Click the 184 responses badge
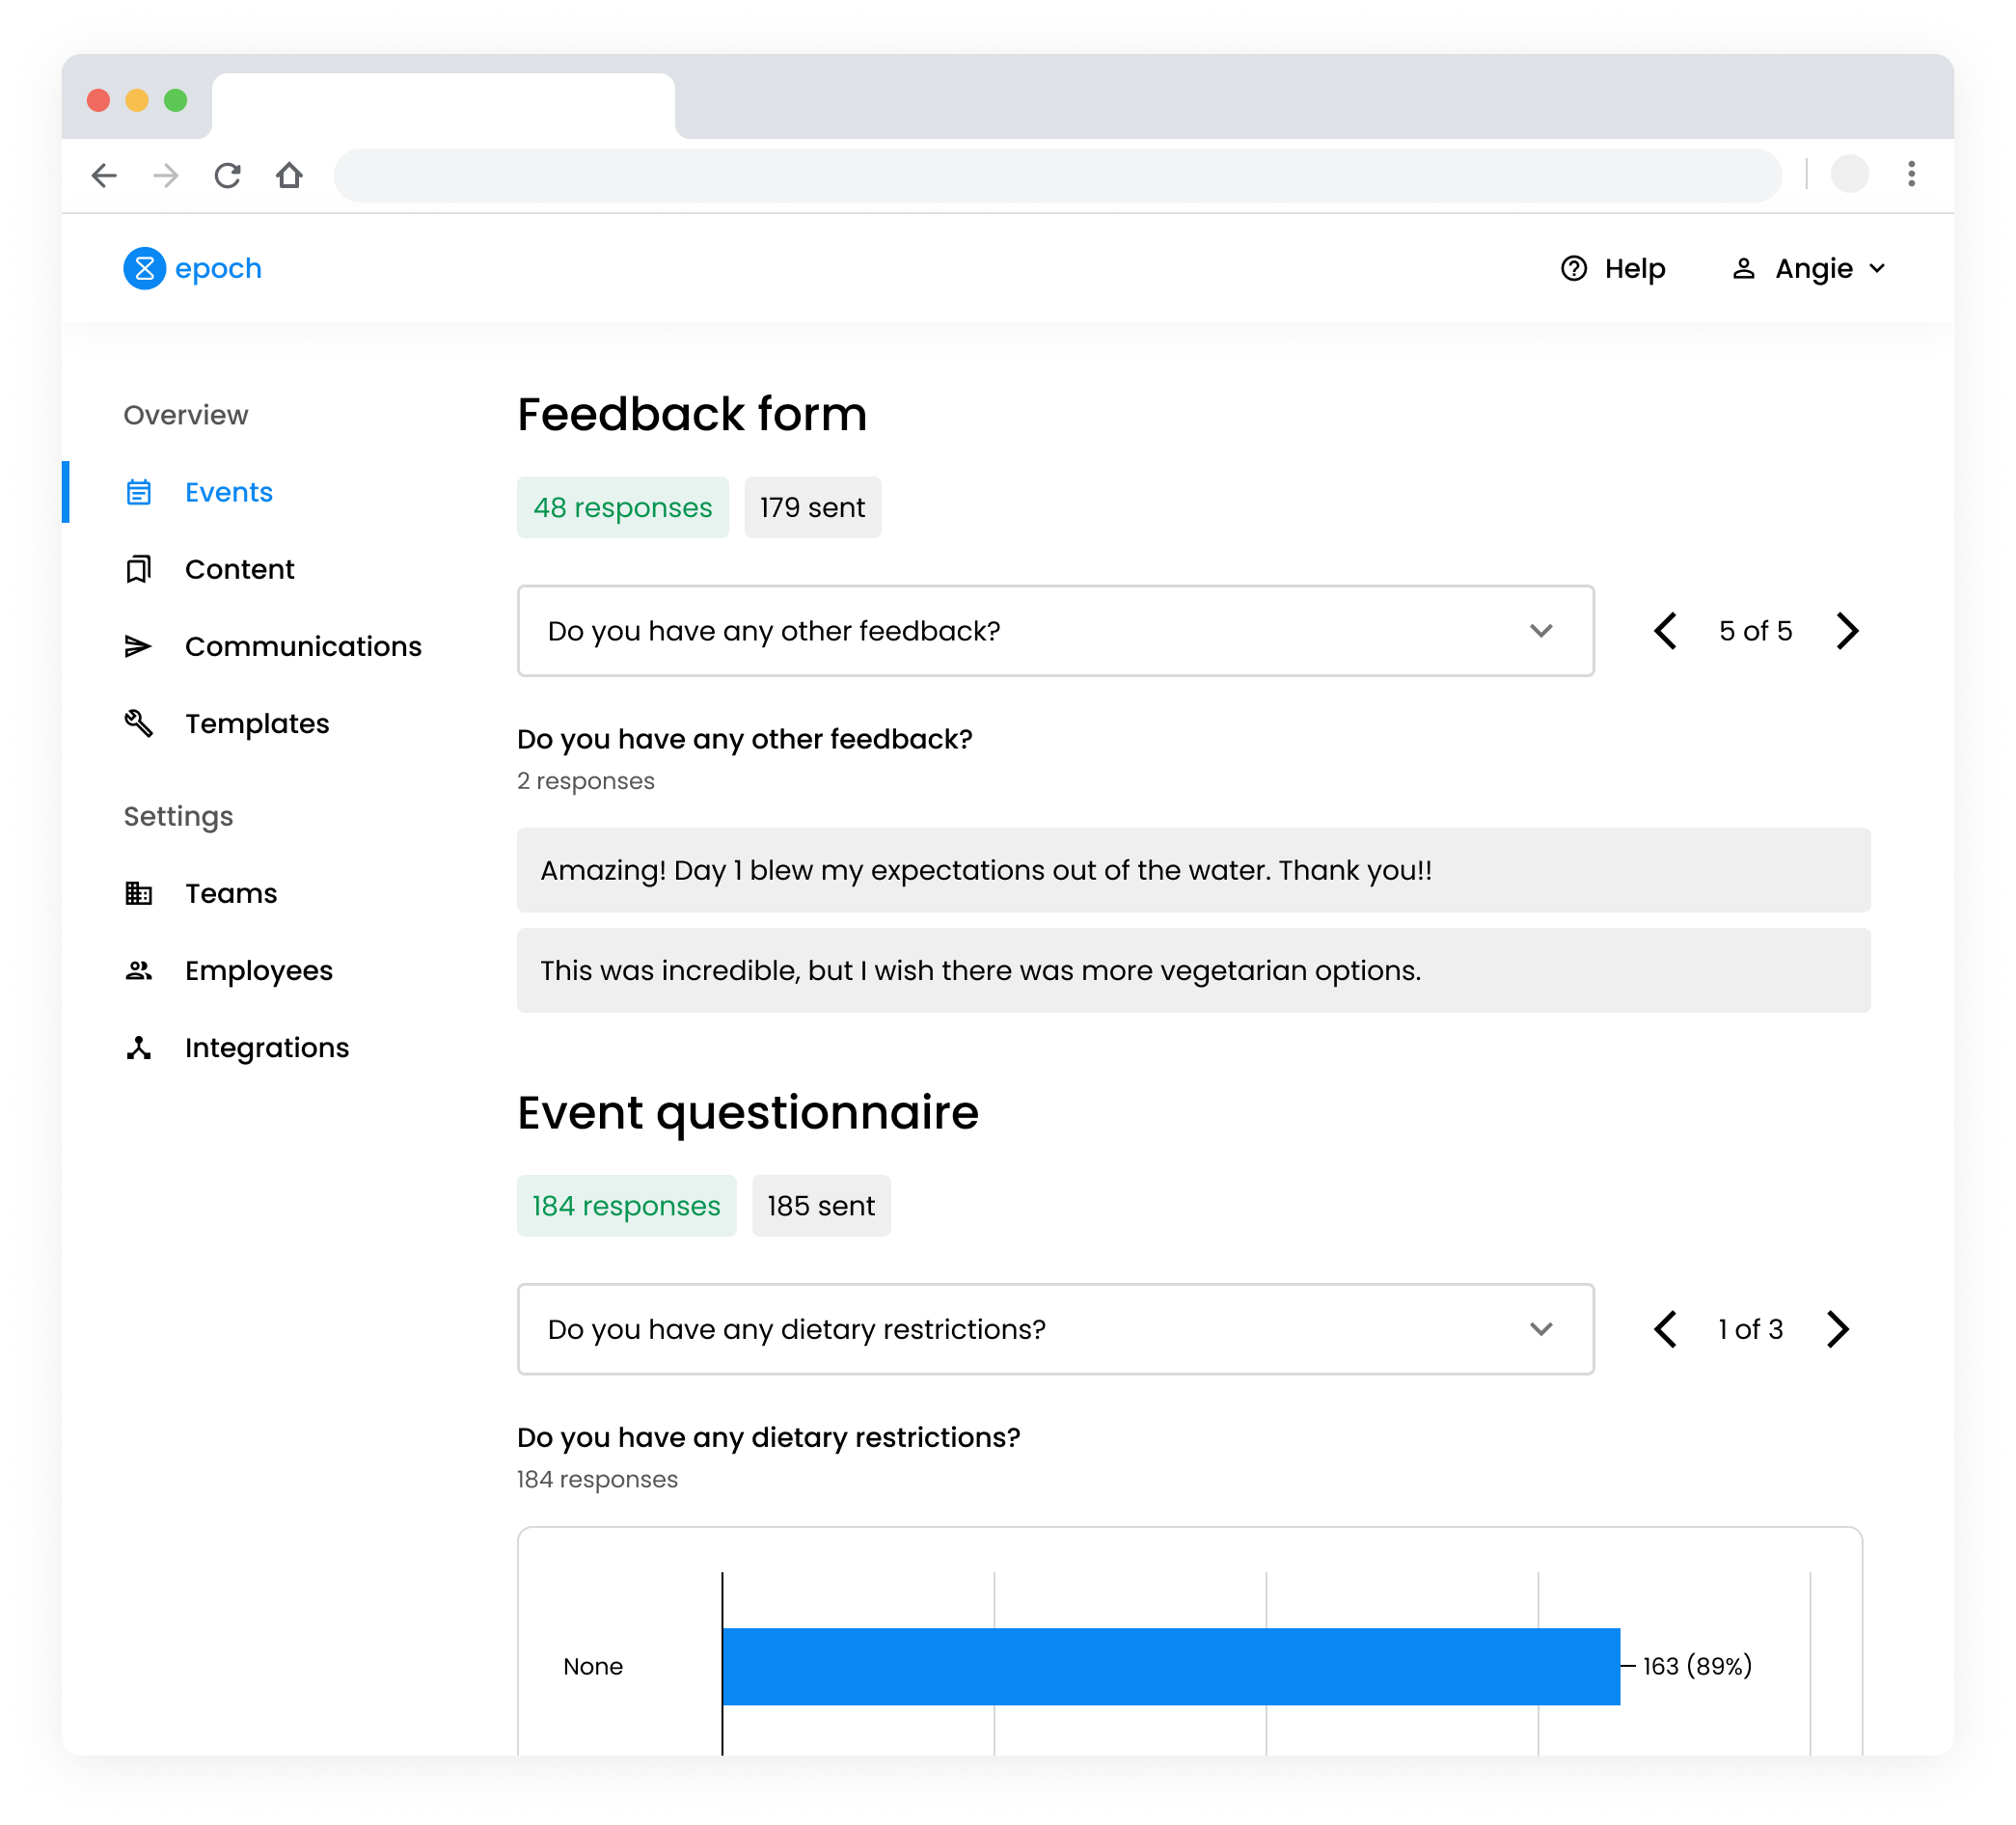The width and height of the screenshot is (2016, 1825). [626, 1205]
